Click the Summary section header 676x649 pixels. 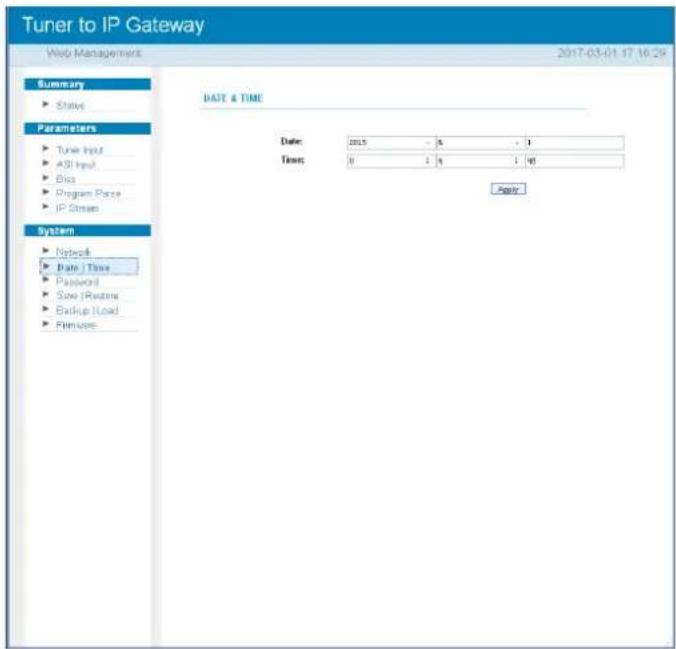pyautogui.click(x=88, y=84)
